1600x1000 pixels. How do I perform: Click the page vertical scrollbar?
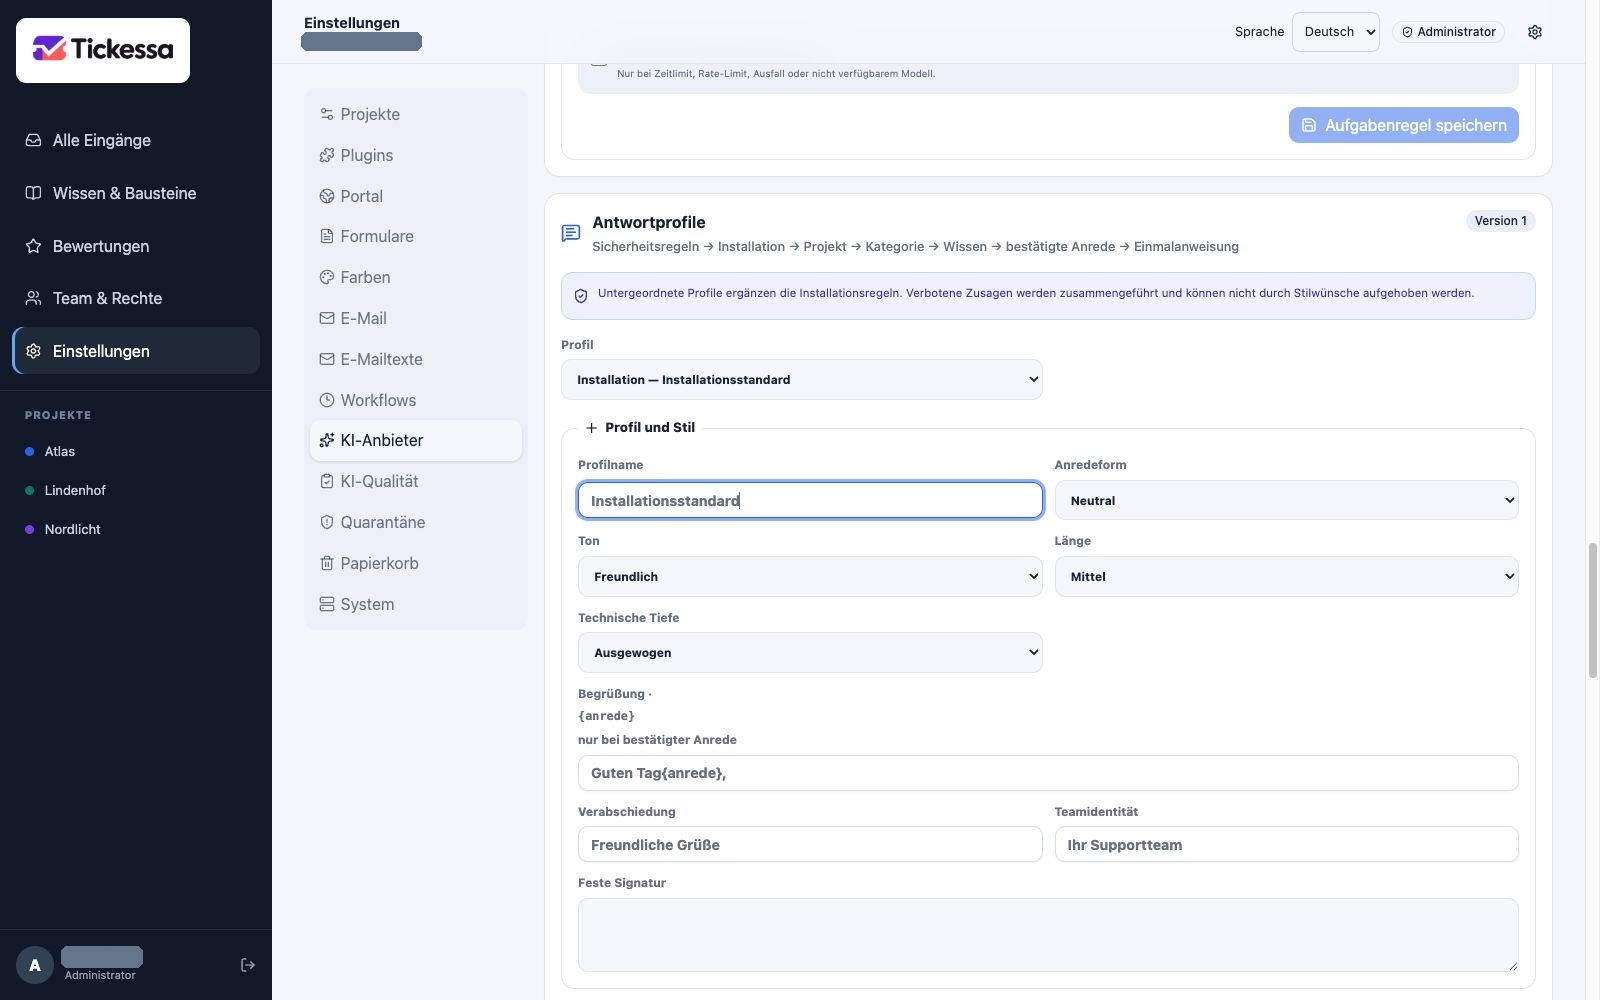coord(1592,610)
